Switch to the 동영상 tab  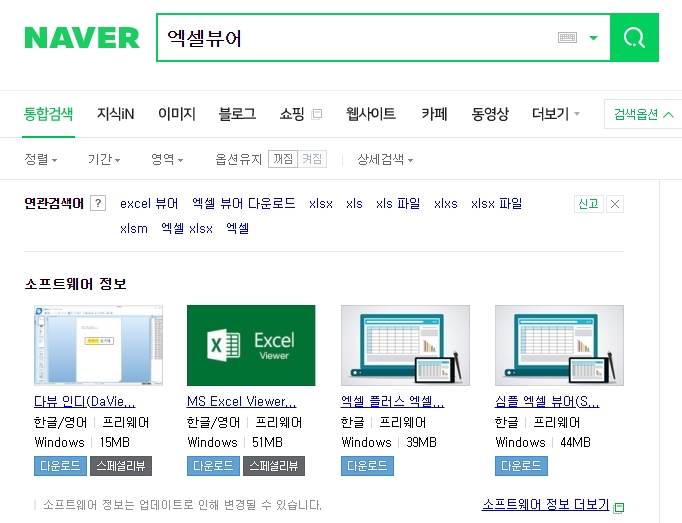click(490, 114)
